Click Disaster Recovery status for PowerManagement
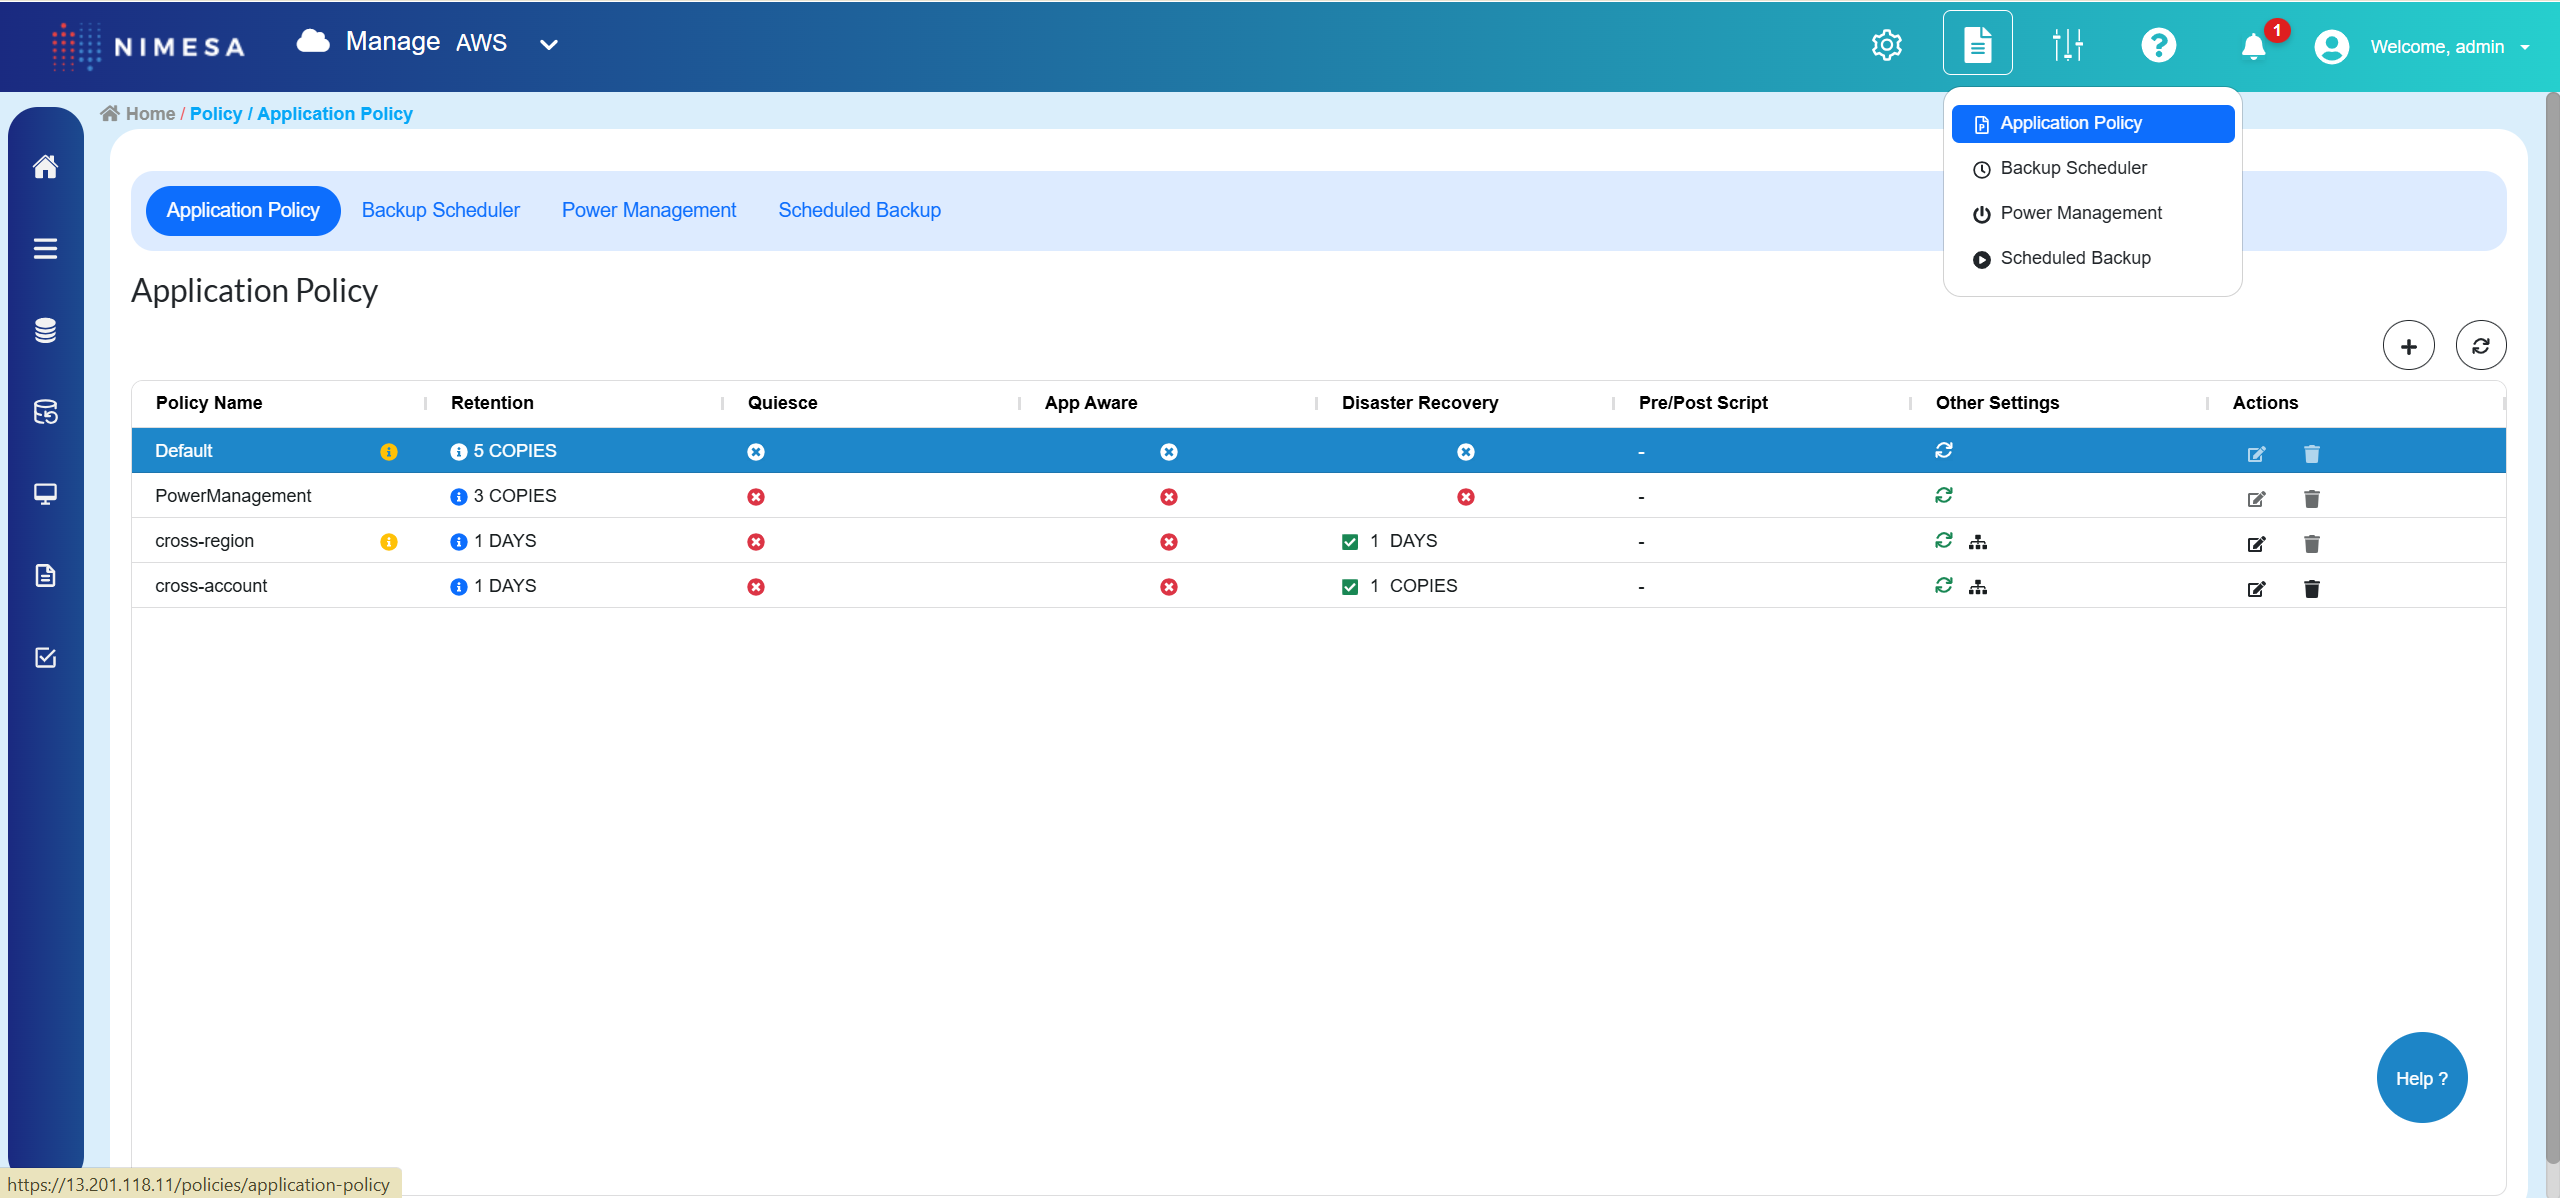The image size is (2560, 1198). point(1465,497)
